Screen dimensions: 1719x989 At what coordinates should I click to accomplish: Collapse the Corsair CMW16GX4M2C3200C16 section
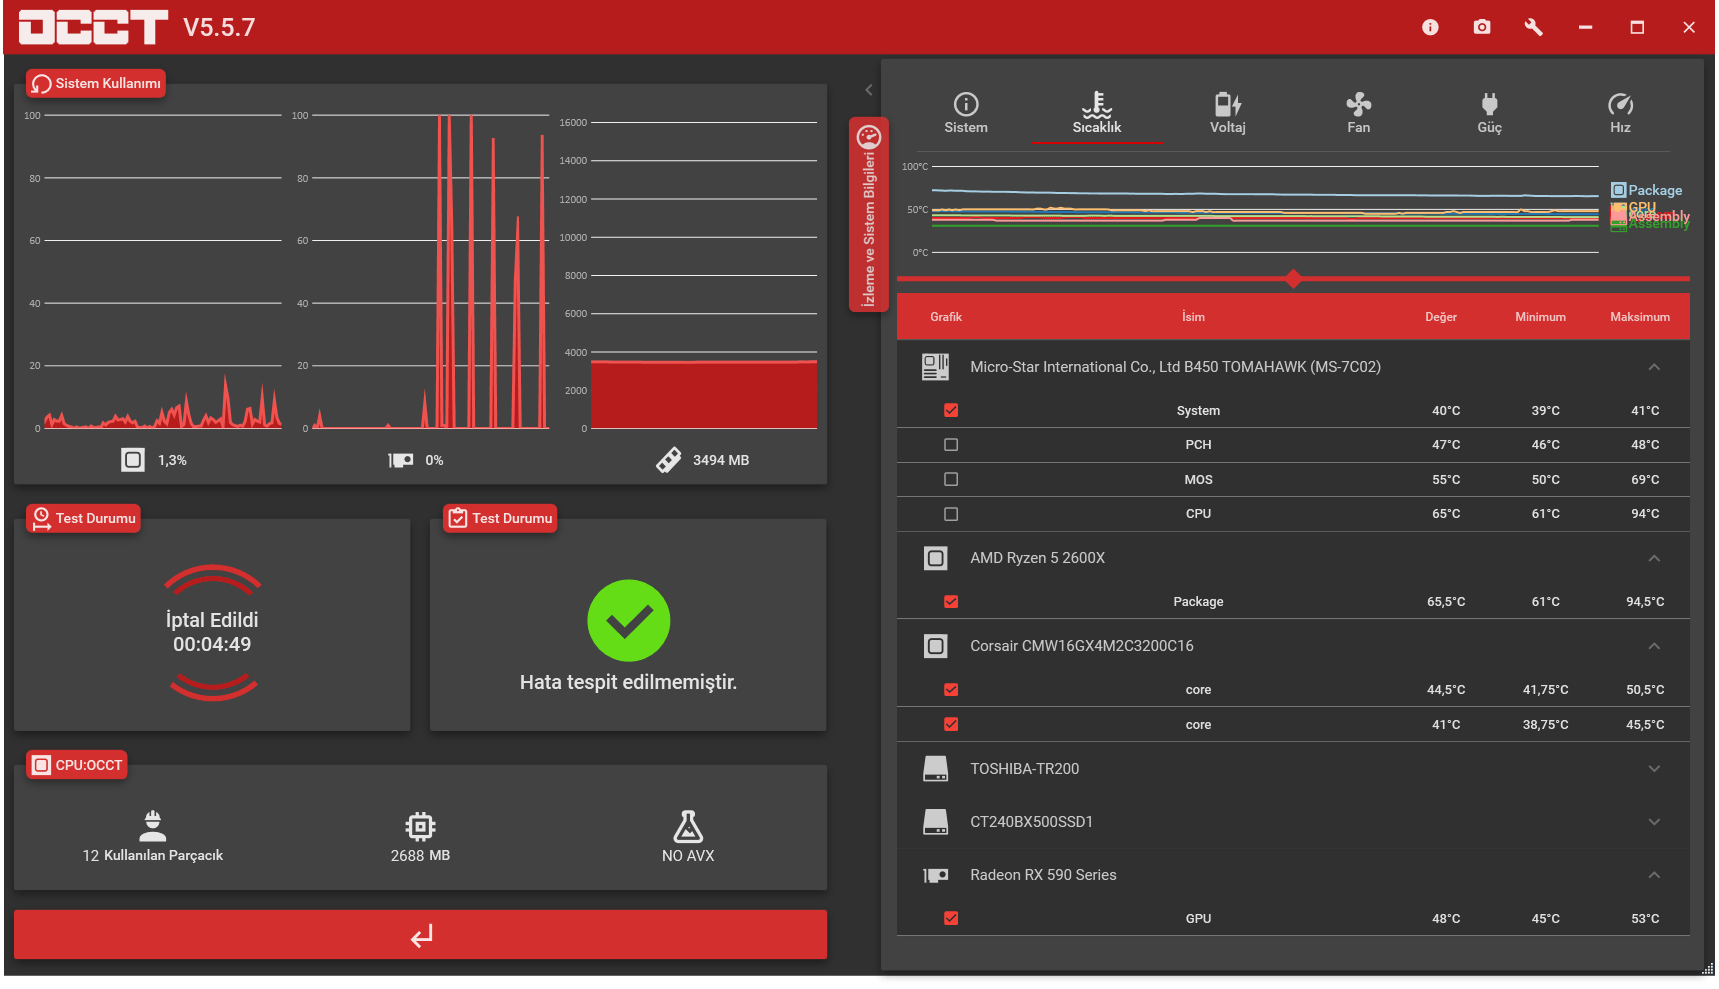1654,646
